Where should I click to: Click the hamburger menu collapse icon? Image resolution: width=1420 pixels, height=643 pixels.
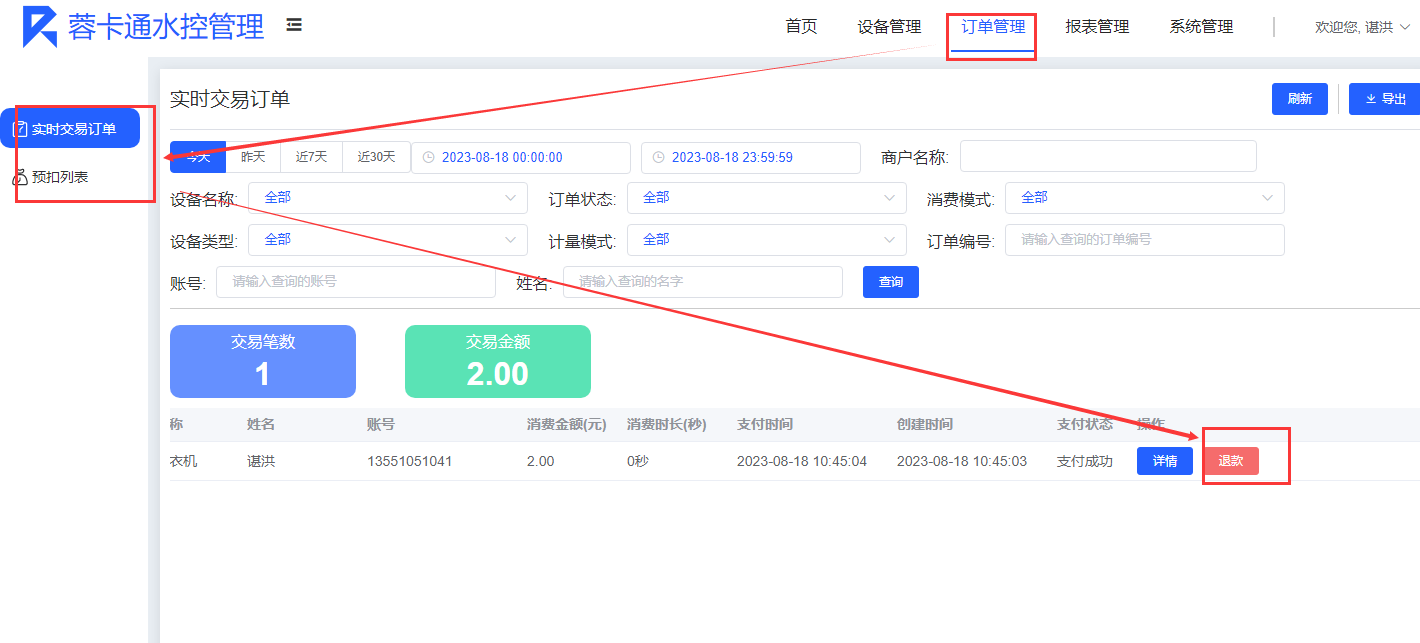pos(294,25)
